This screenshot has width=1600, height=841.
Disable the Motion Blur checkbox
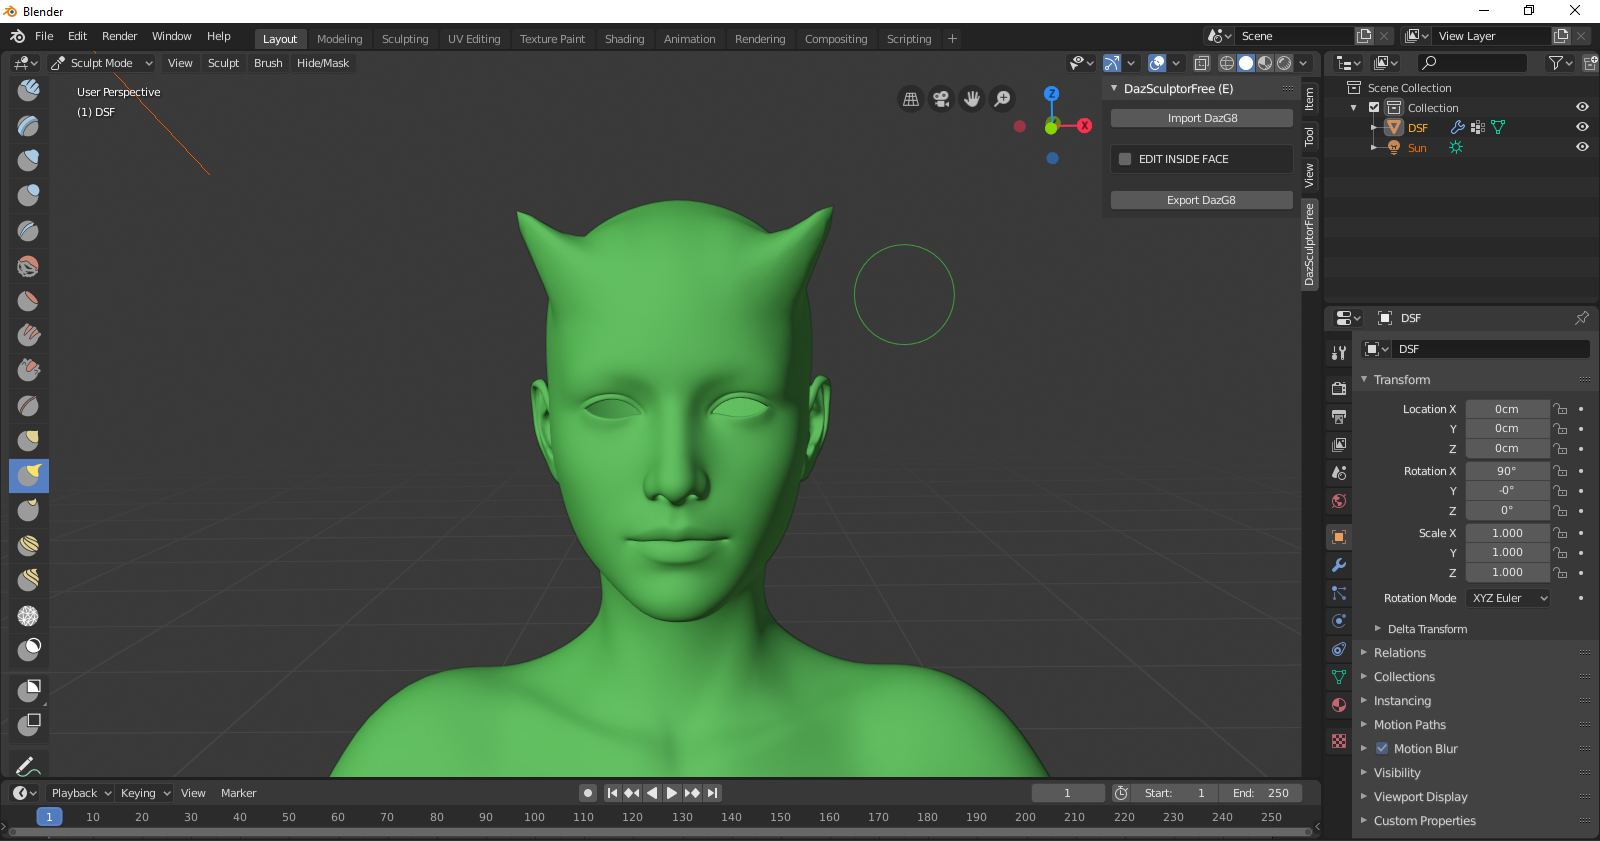point(1382,748)
